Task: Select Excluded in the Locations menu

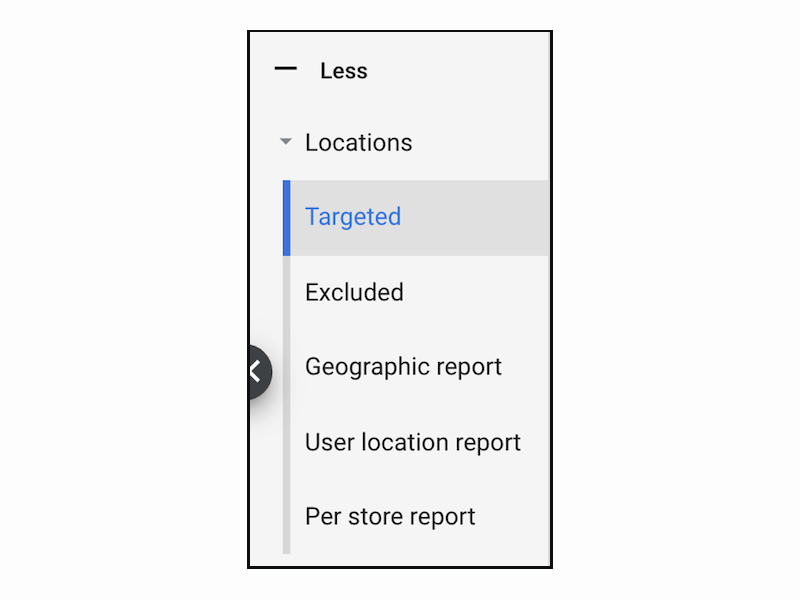Action: pyautogui.click(x=354, y=292)
